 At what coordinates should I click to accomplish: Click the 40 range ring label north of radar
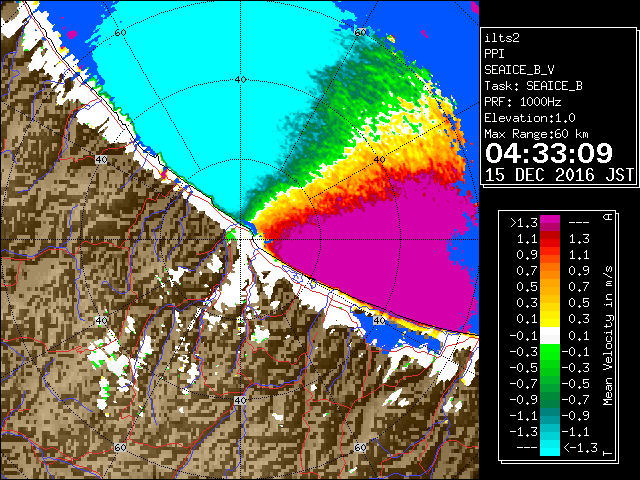click(x=240, y=80)
